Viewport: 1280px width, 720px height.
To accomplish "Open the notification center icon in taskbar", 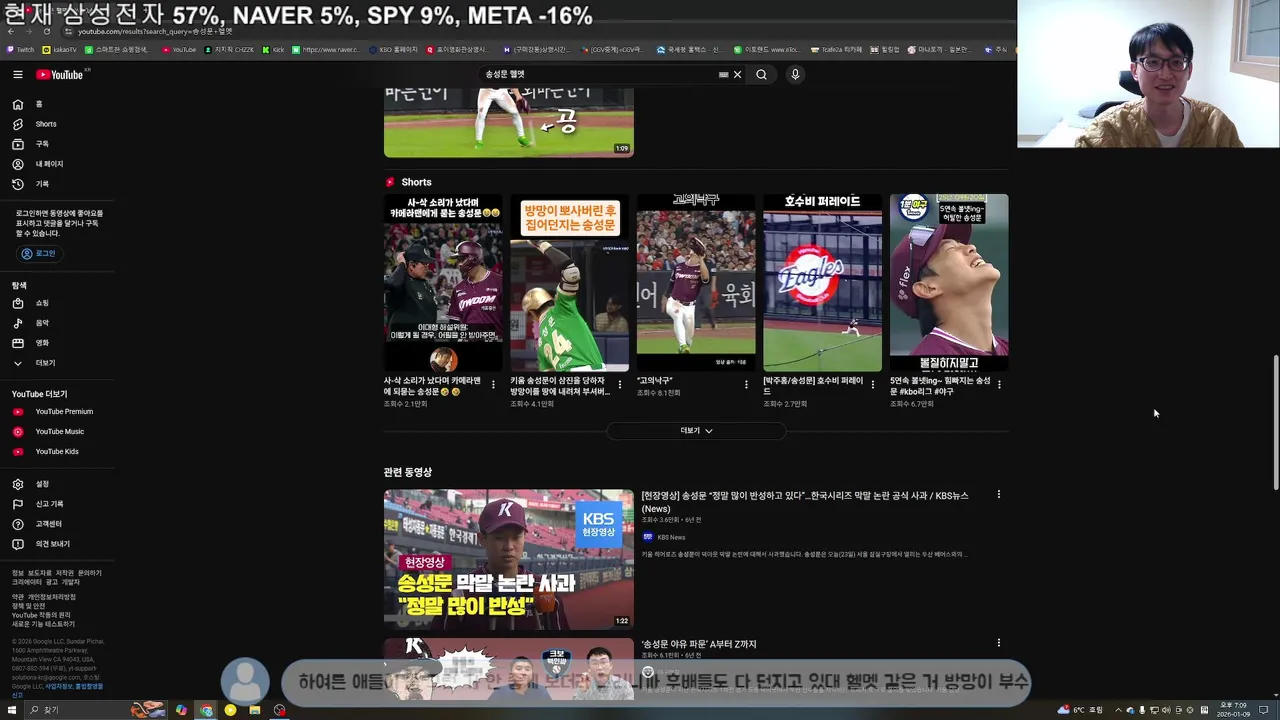I will pos(1265,710).
